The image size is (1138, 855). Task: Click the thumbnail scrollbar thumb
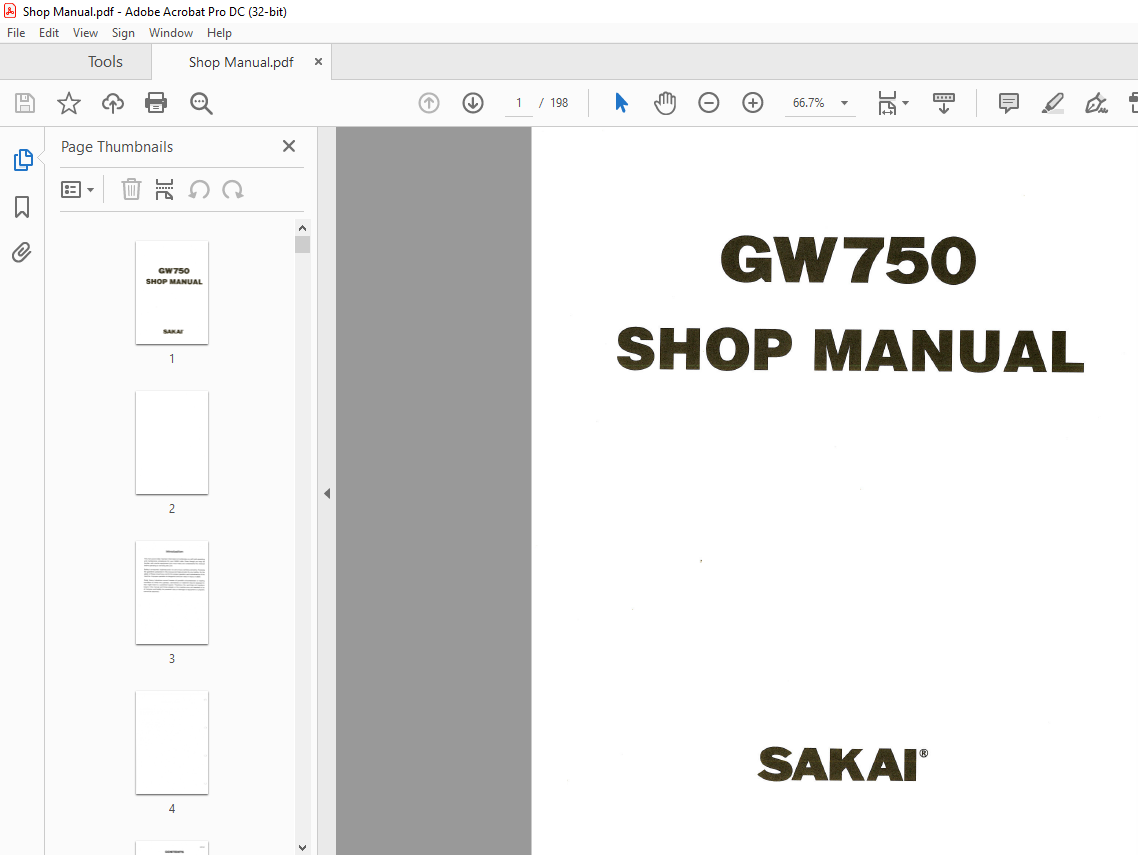click(303, 245)
